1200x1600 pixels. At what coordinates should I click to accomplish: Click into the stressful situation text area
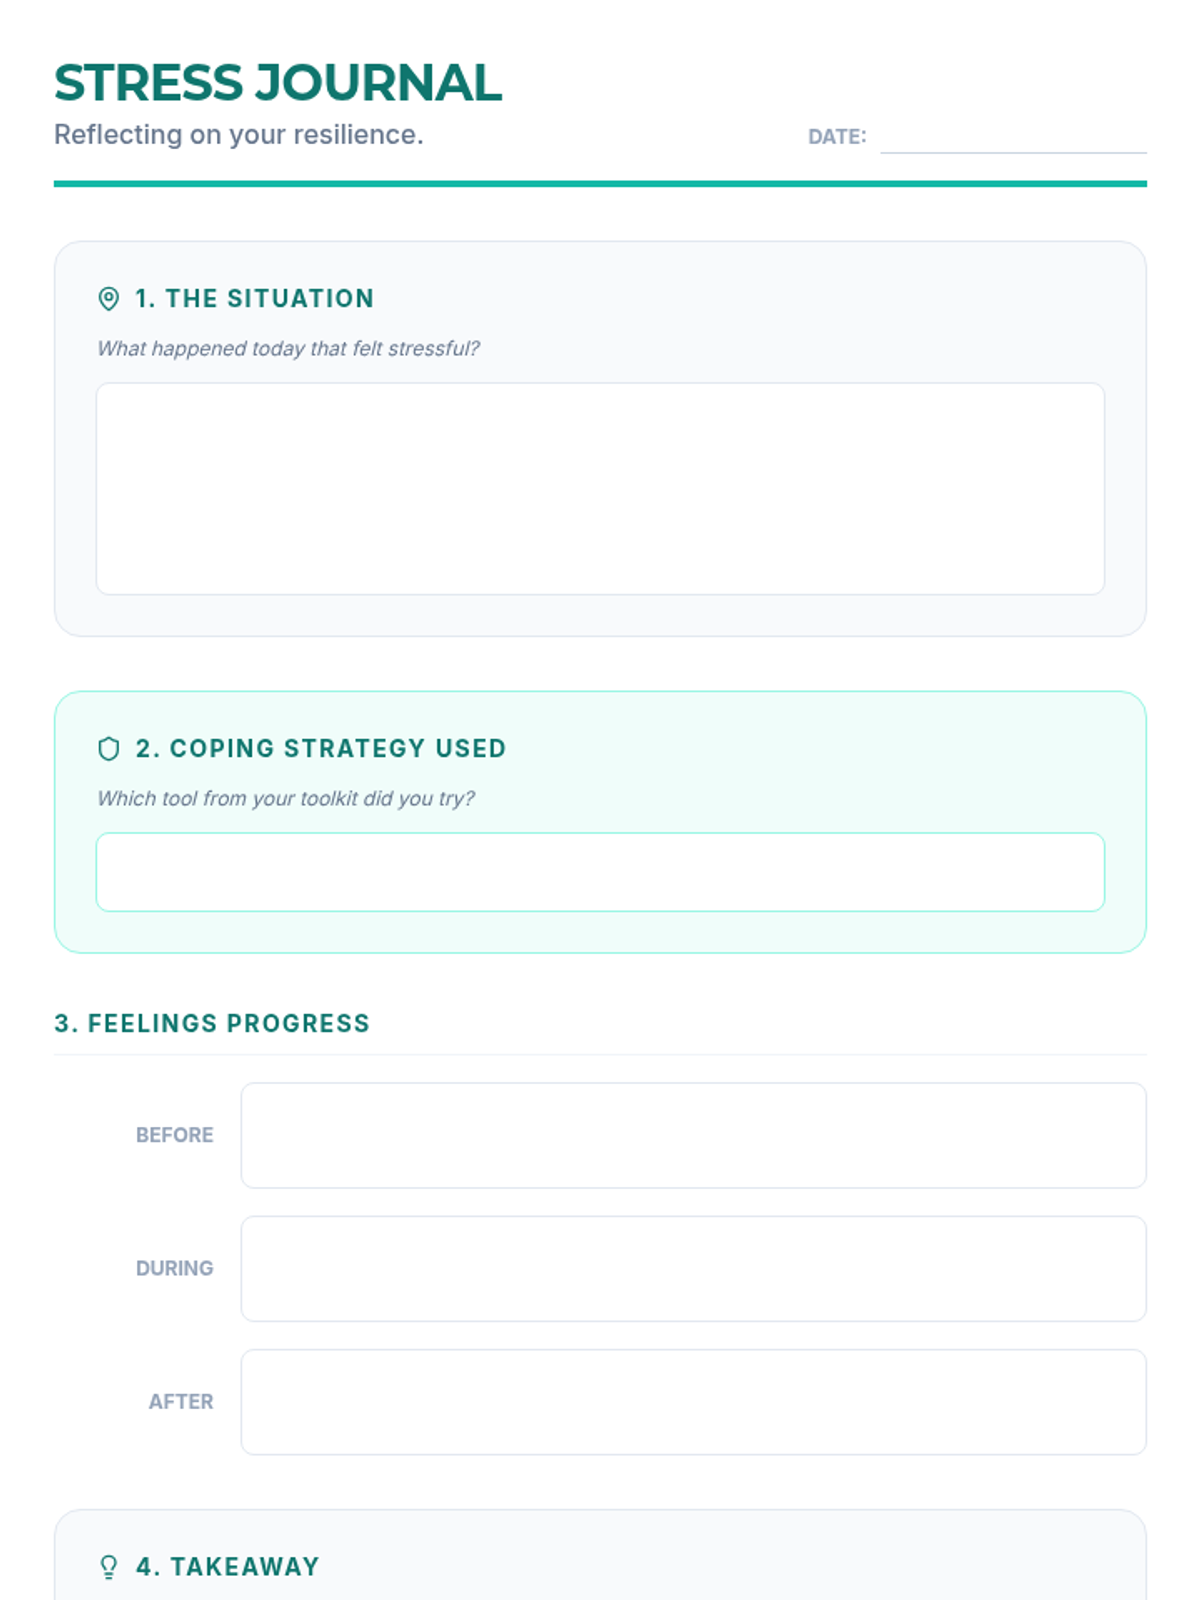click(x=600, y=489)
